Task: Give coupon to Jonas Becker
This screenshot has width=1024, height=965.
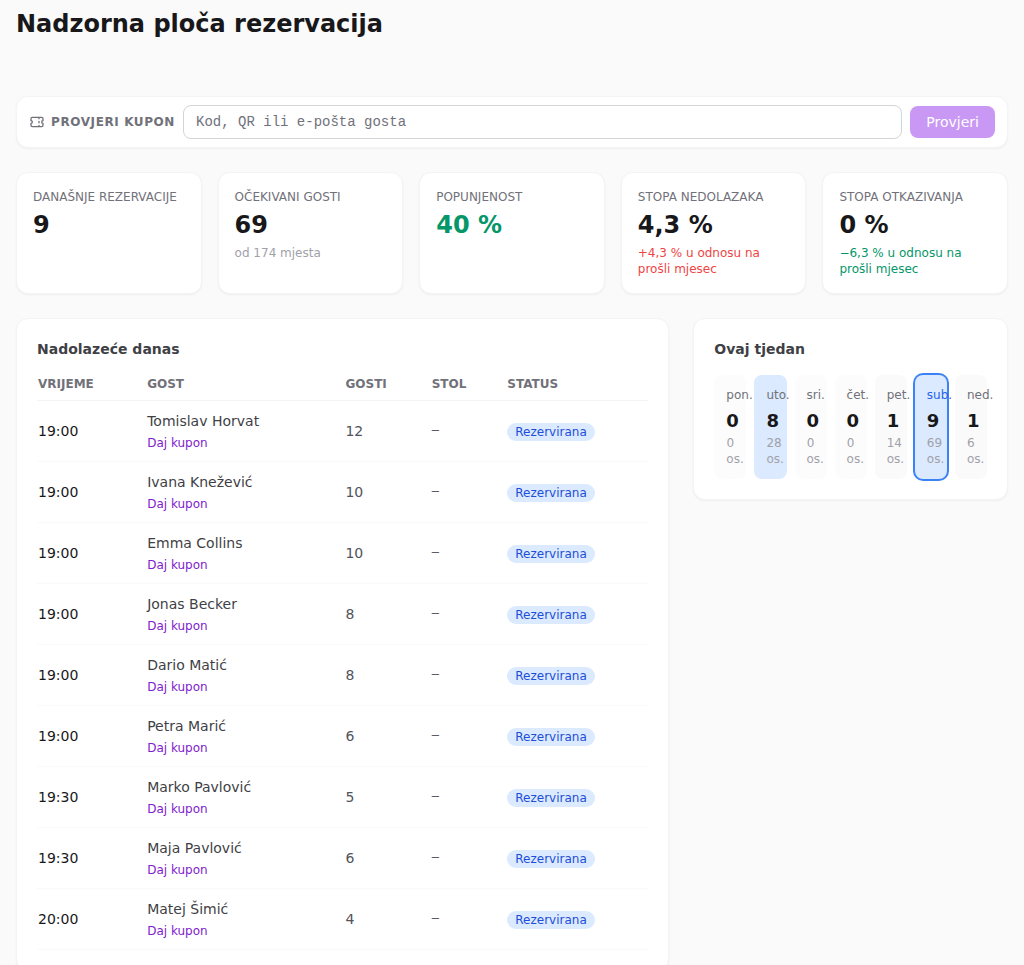Action: tap(177, 625)
